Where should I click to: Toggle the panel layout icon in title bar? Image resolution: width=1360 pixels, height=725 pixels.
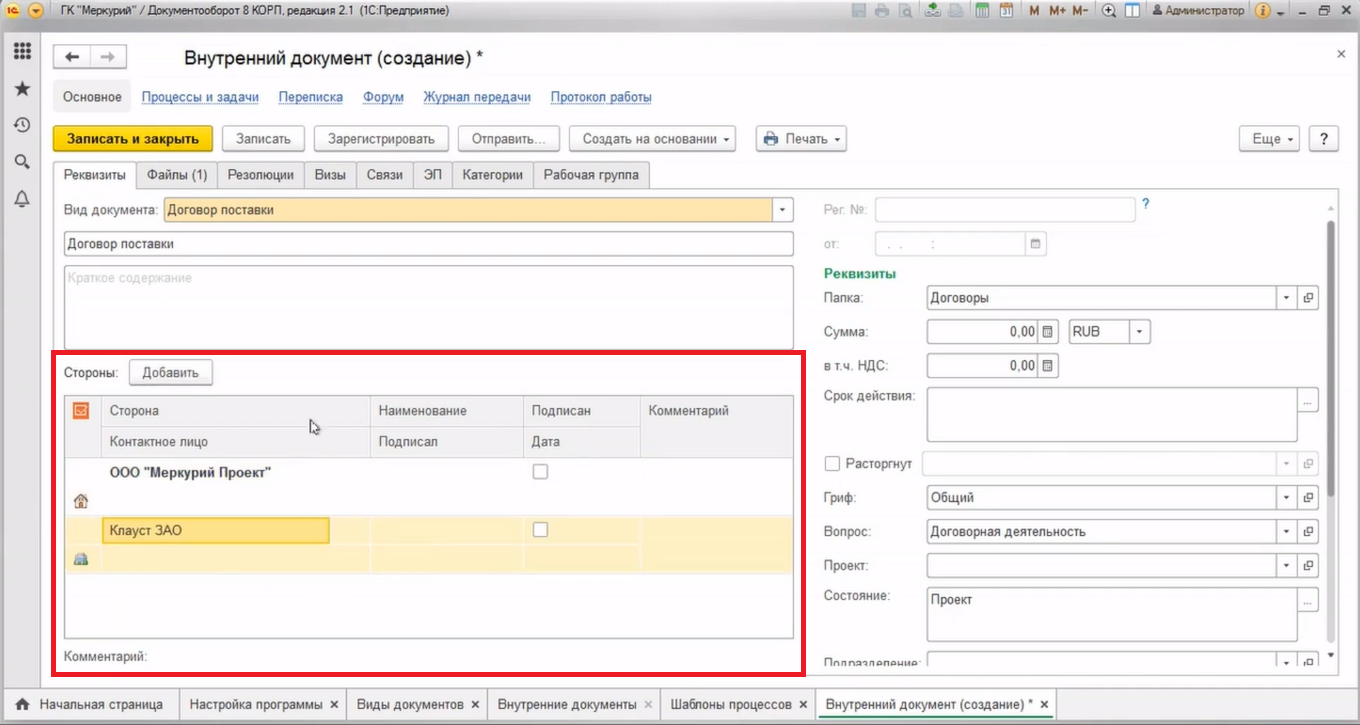pyautogui.click(x=1132, y=11)
